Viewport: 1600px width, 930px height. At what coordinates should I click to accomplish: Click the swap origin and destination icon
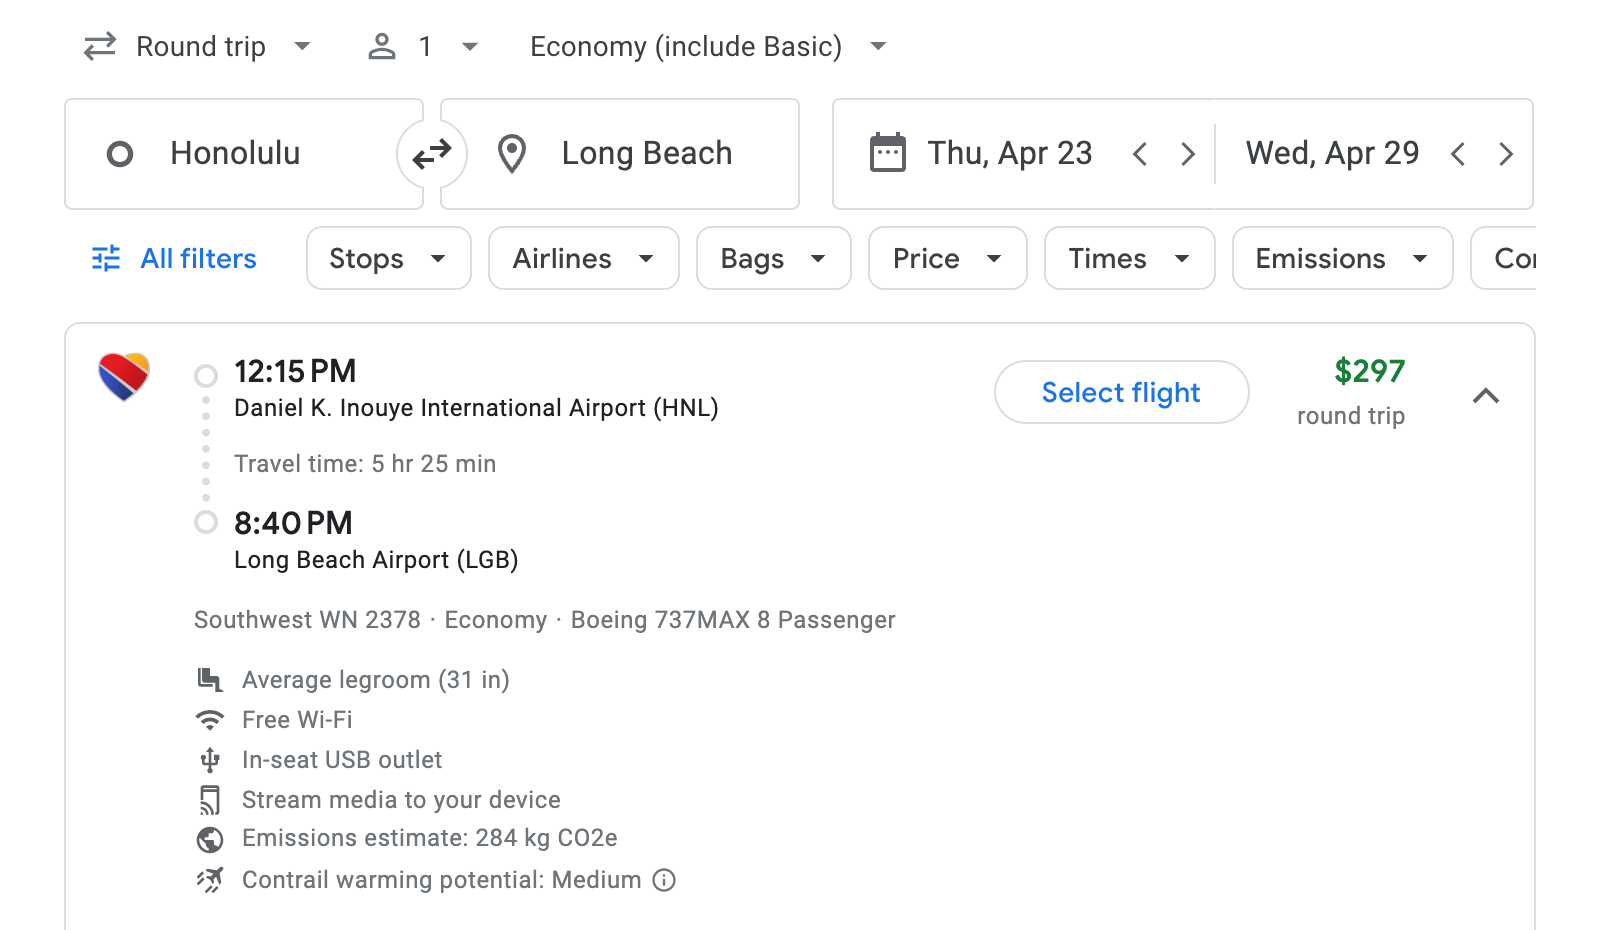tap(431, 153)
